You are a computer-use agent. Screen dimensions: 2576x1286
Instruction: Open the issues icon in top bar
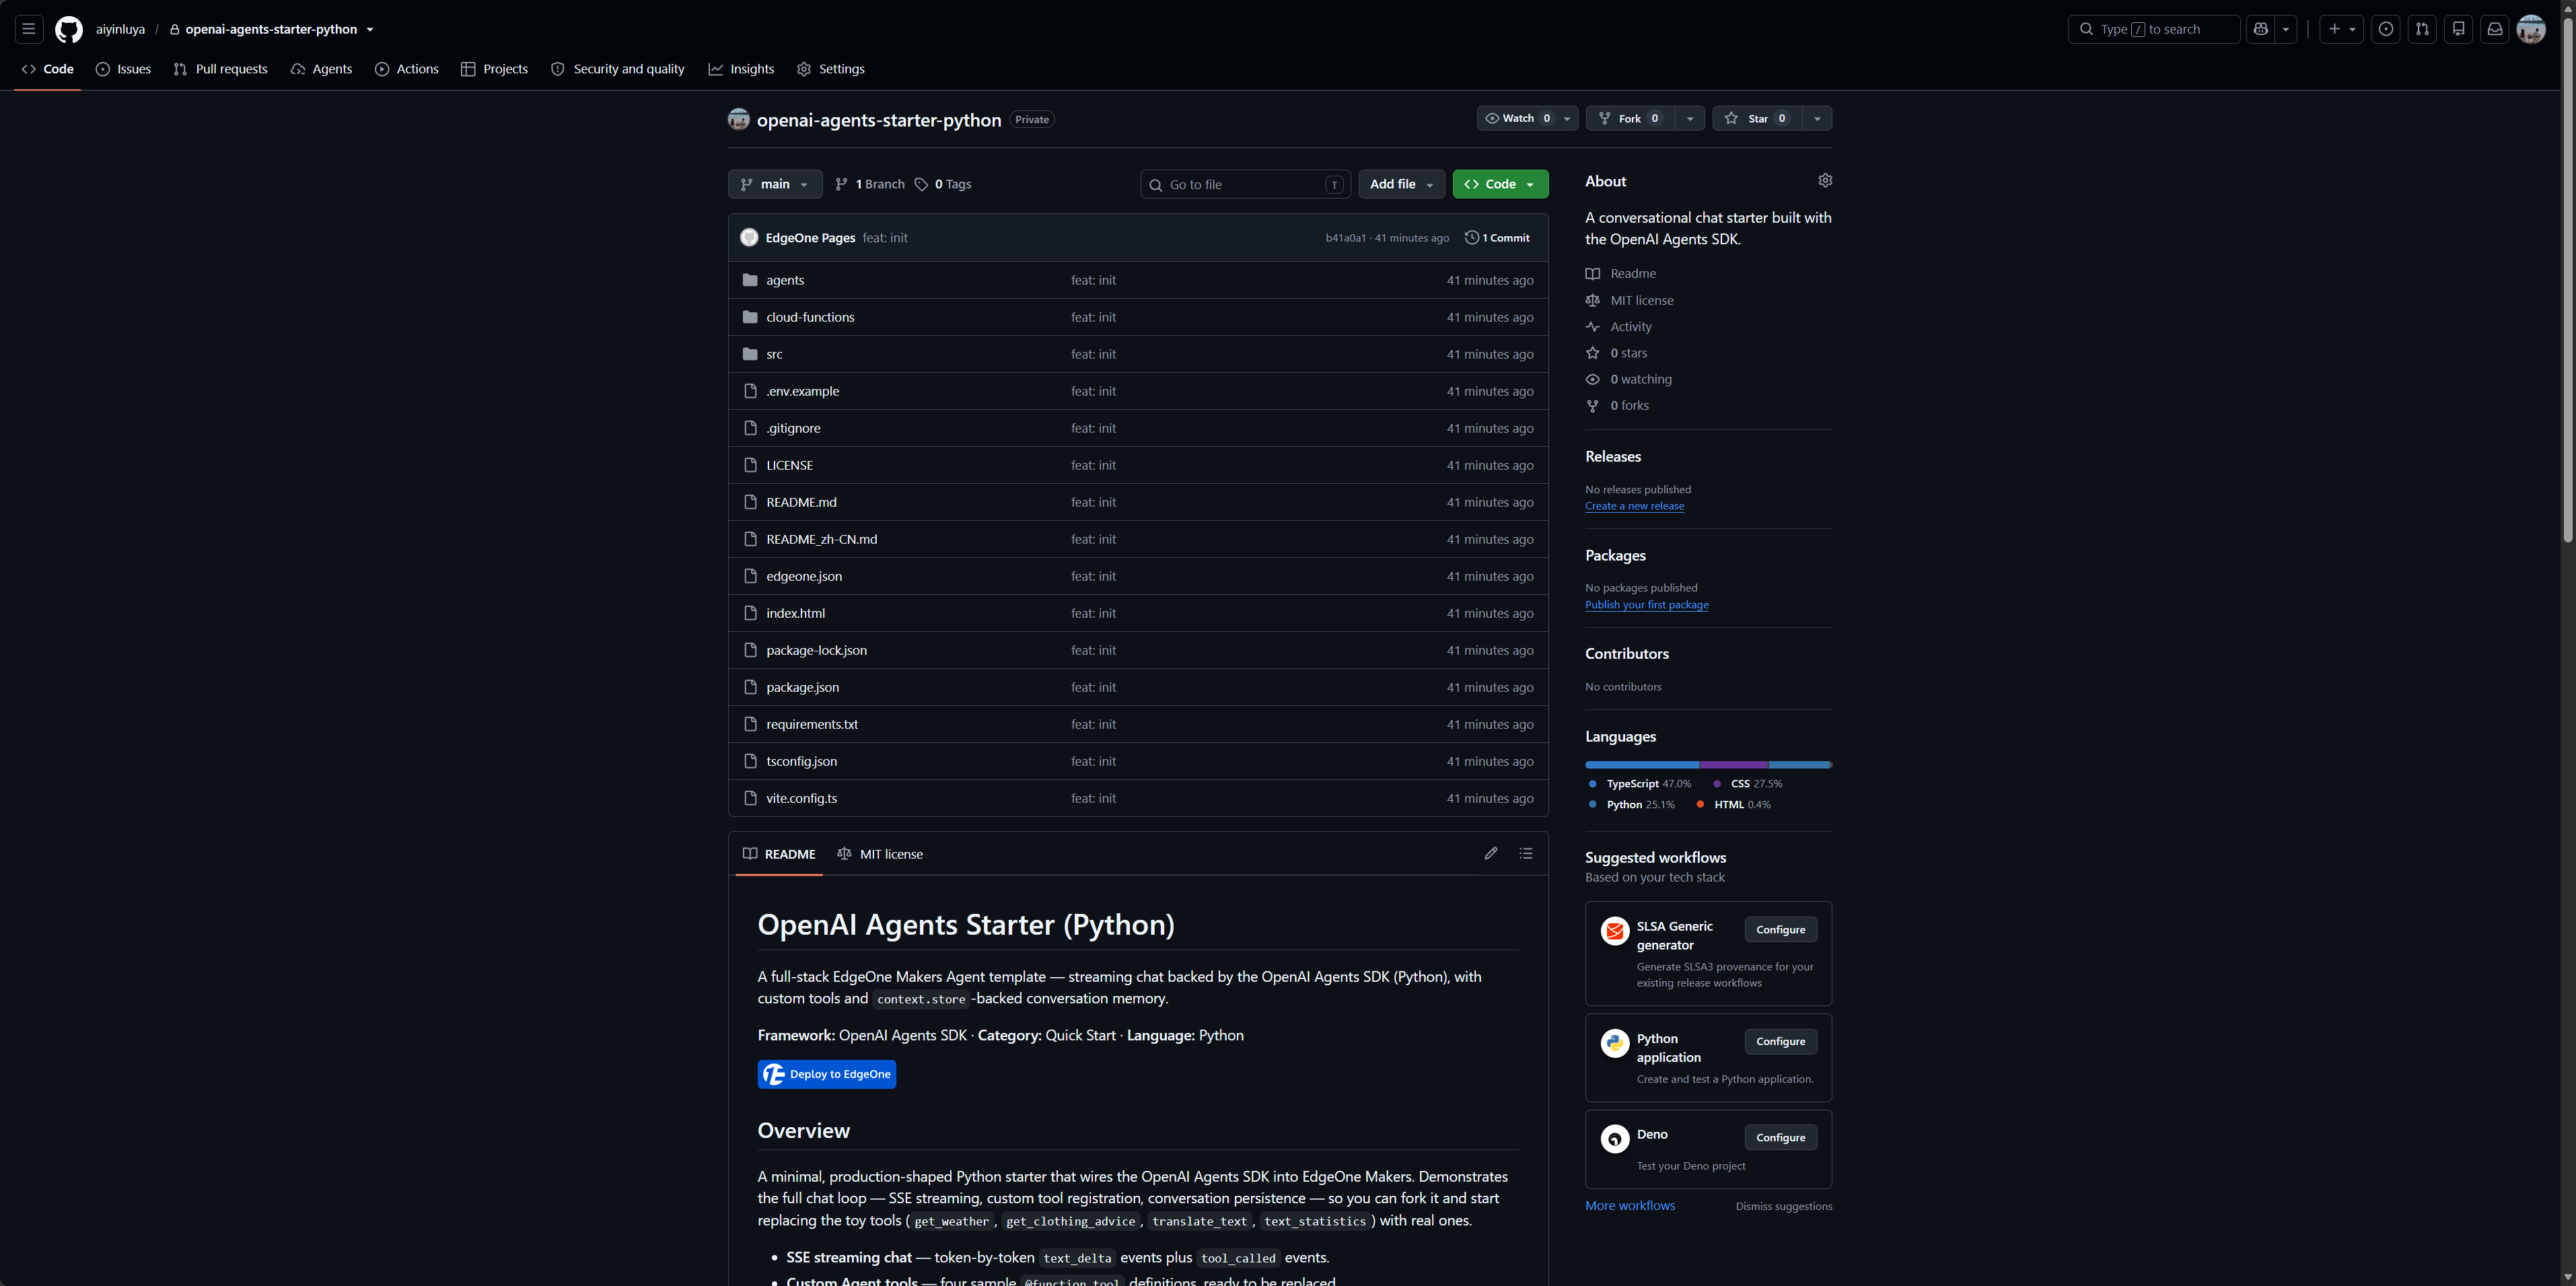coord(2386,29)
